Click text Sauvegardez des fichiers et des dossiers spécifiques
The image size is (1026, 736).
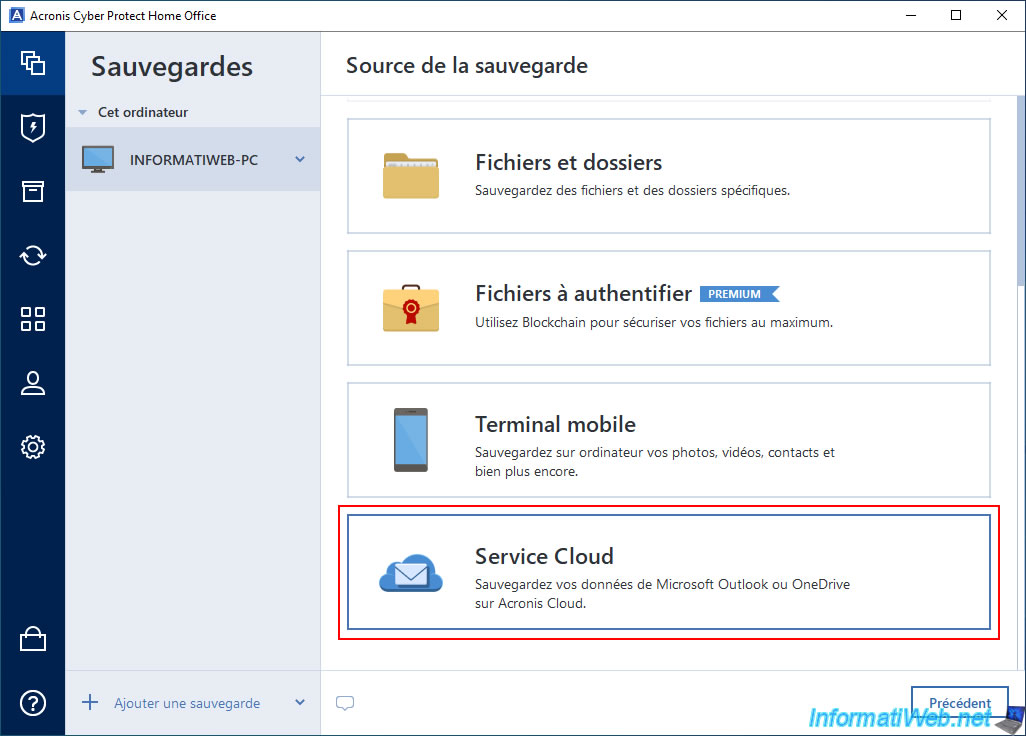point(632,190)
